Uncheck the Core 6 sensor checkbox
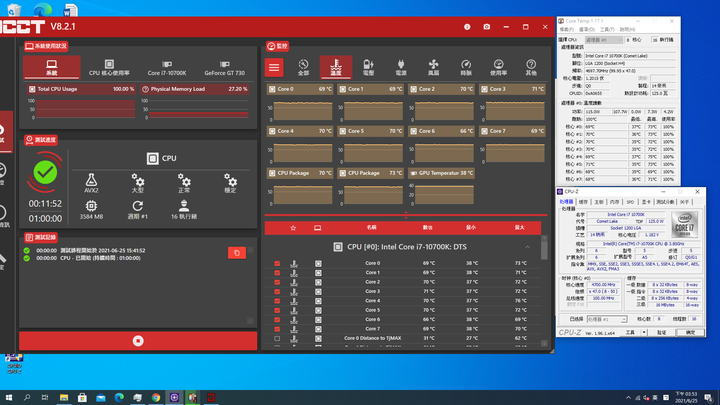720x405 pixels. [x=277, y=320]
